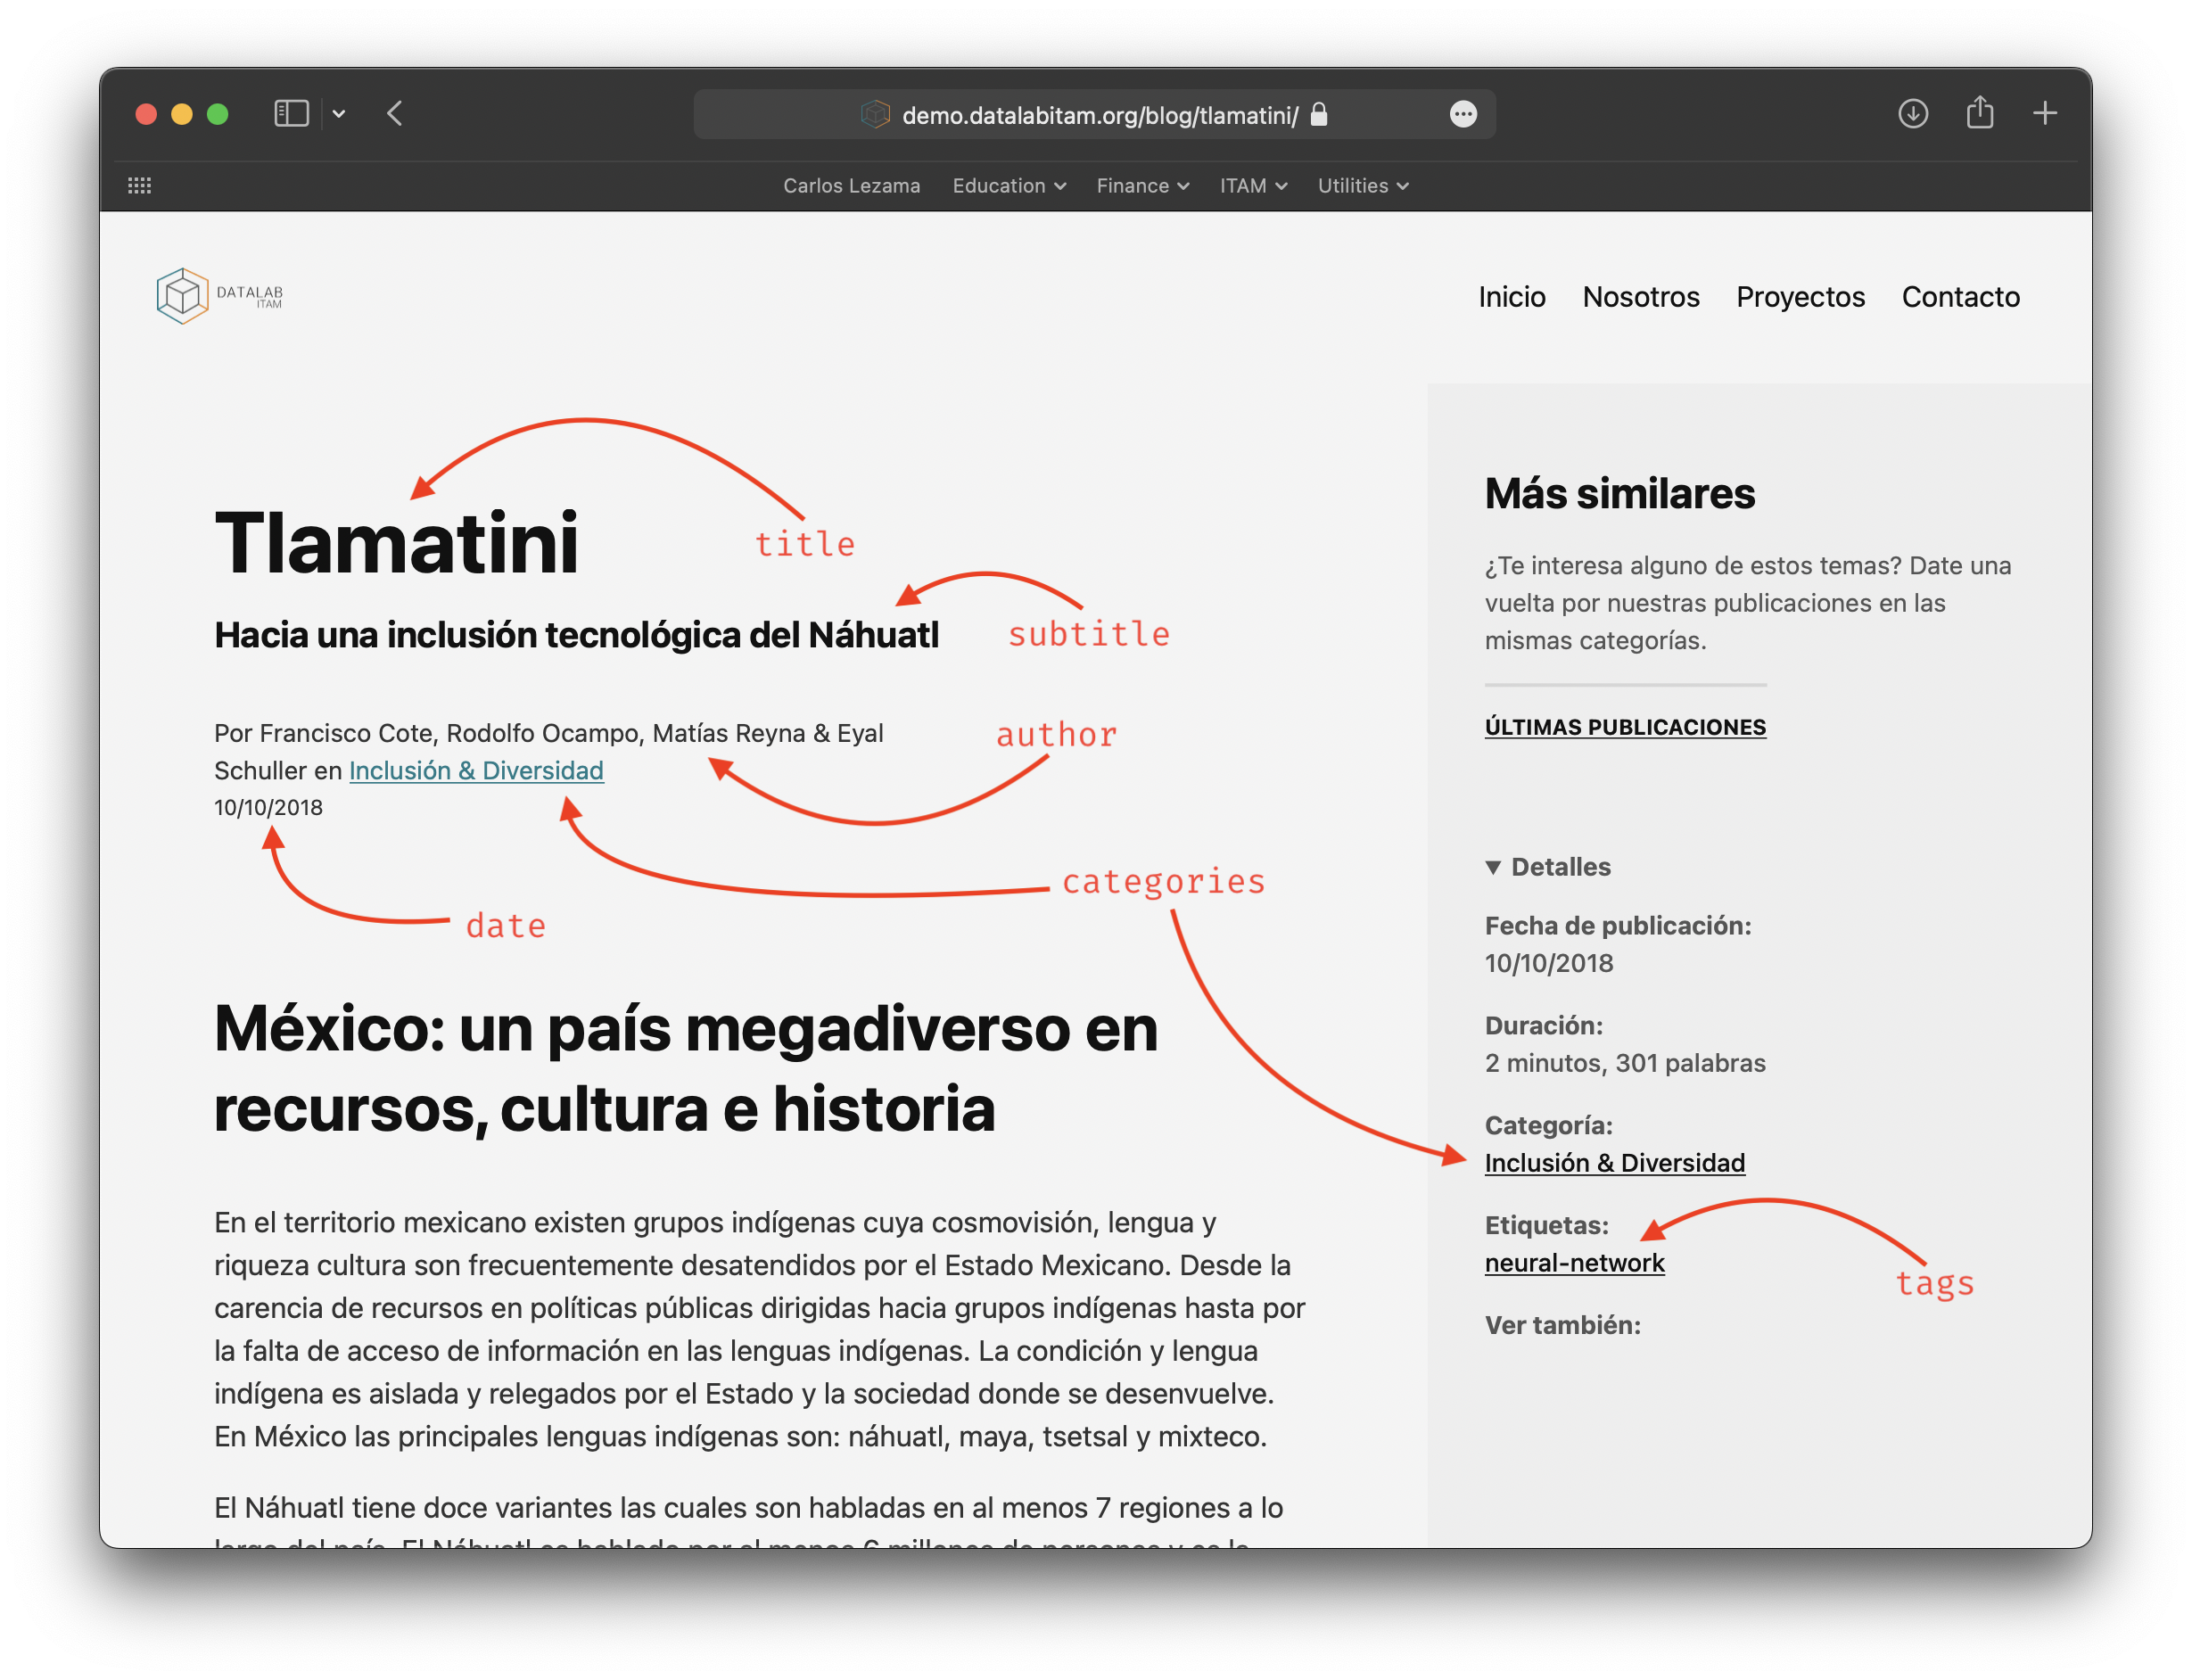
Task: Open the neural-network tag link
Action: pyautogui.click(x=1574, y=1263)
